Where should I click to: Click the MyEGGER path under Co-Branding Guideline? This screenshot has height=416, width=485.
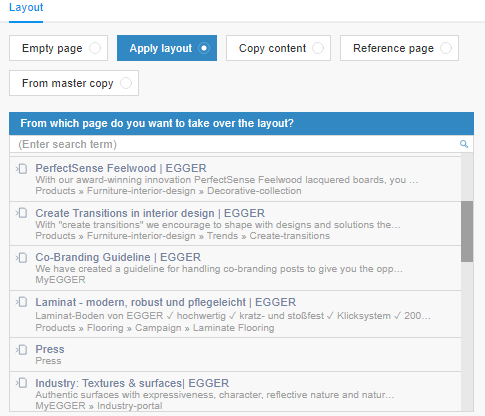point(60,280)
